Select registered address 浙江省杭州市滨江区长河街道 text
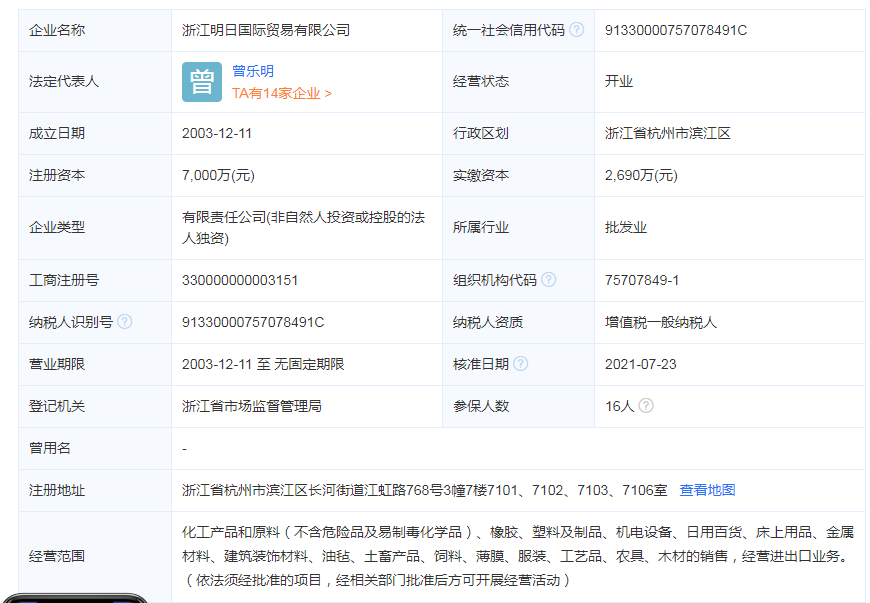 tap(424, 490)
